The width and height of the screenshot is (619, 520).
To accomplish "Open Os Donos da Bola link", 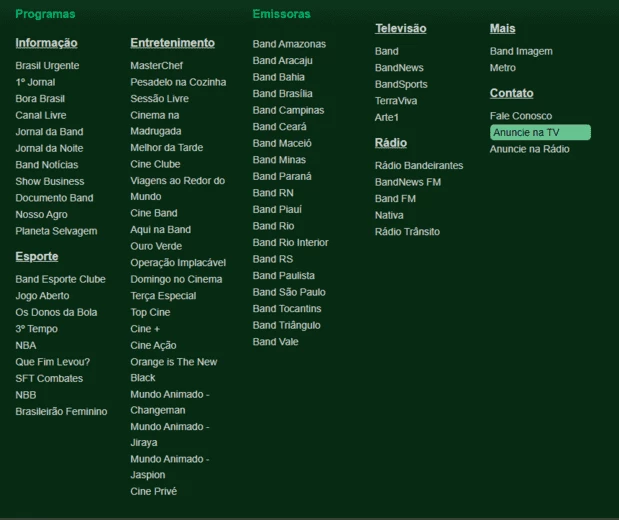I will [56, 313].
